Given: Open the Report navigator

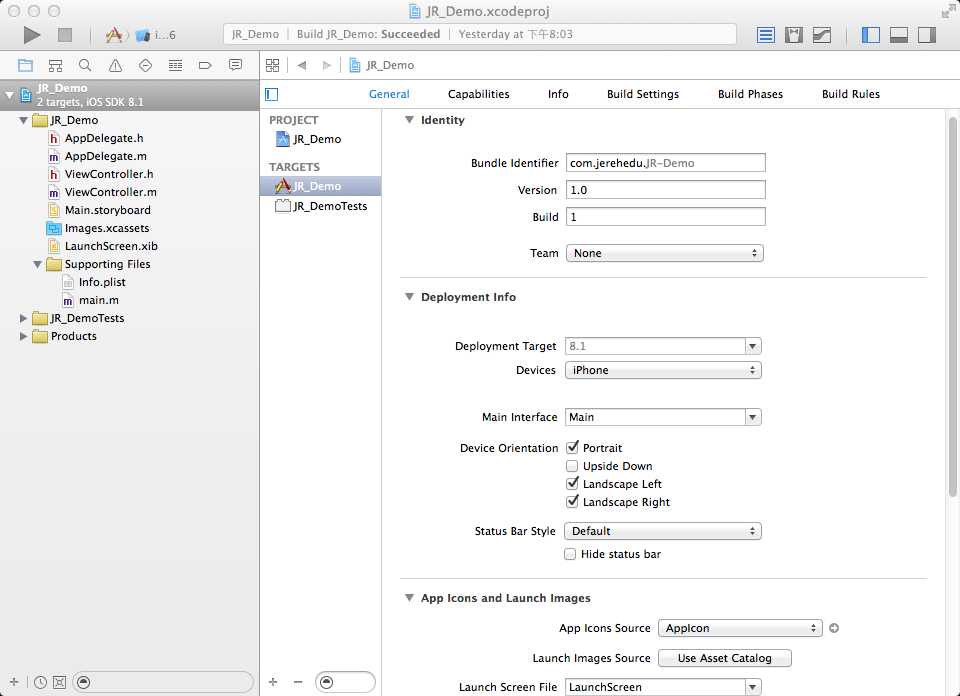Looking at the screenshot, I should tap(235, 65).
